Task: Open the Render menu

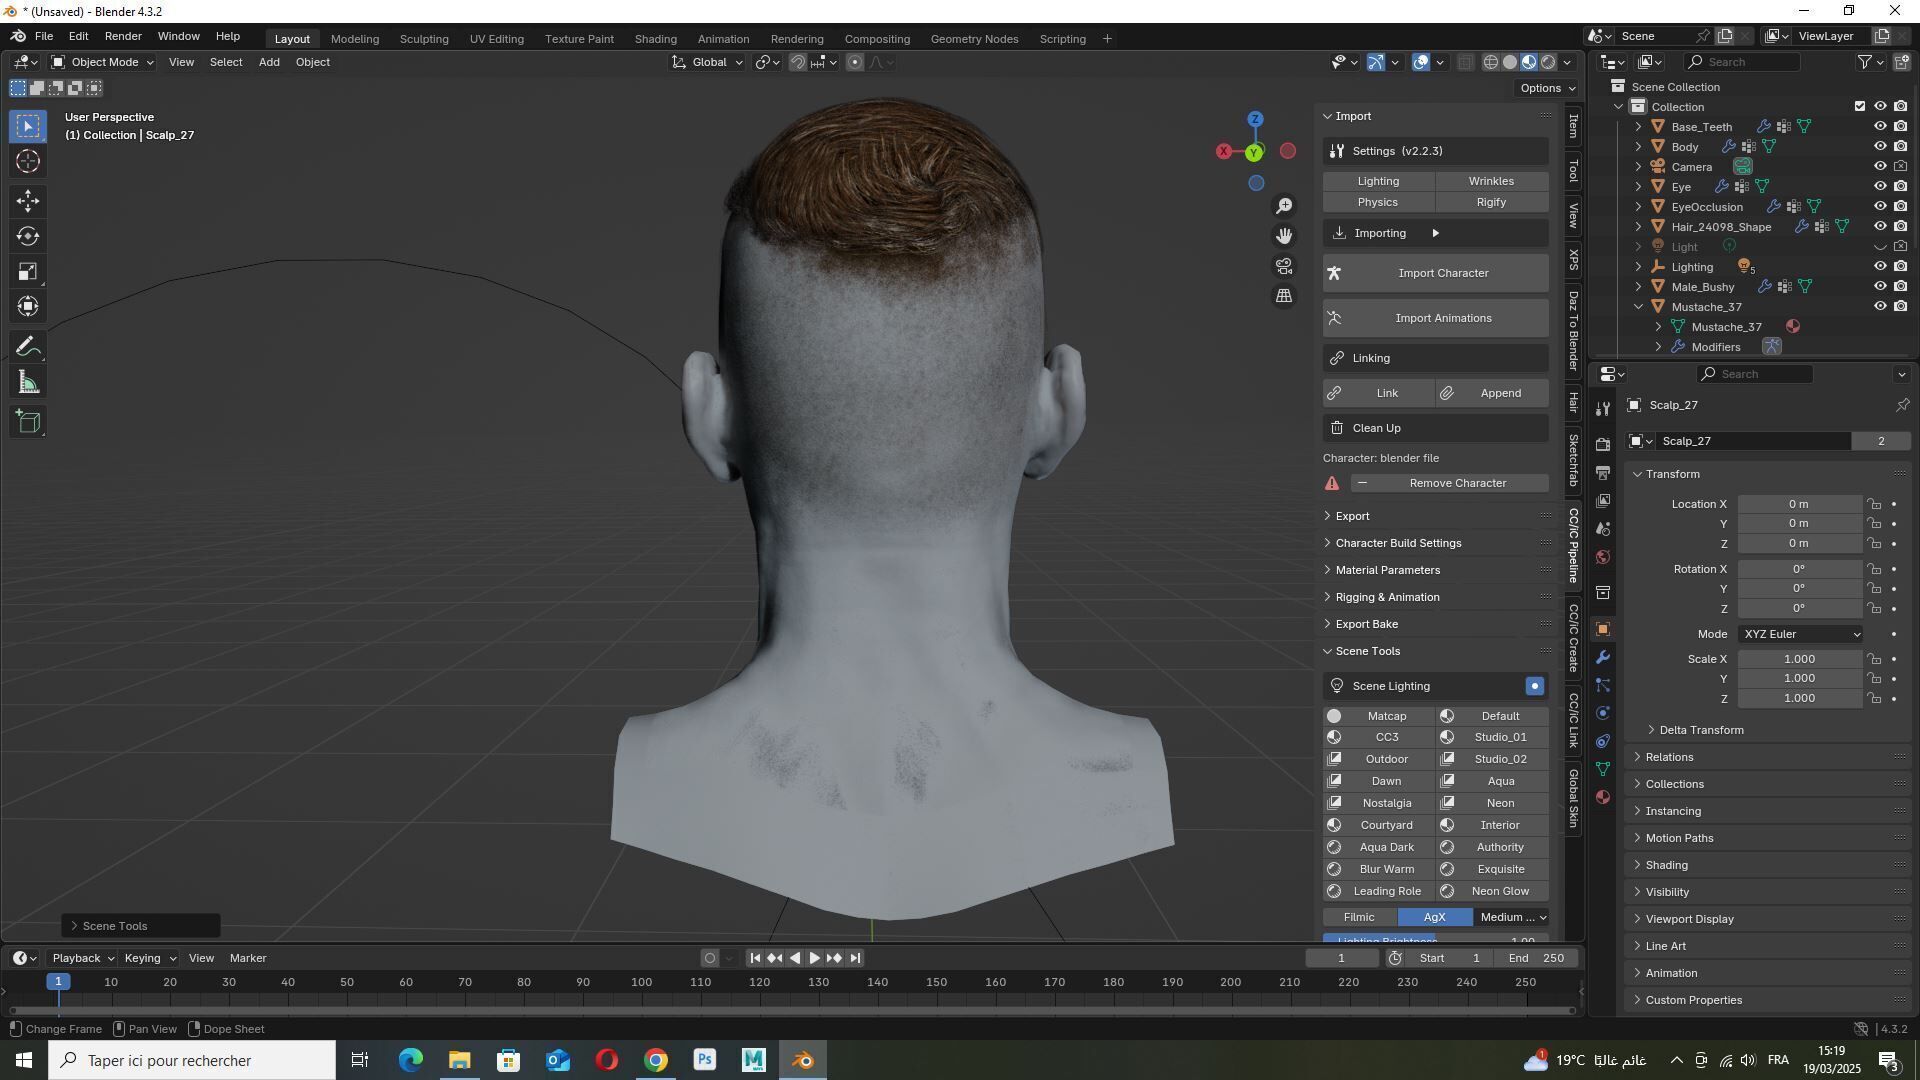Action: tap(123, 36)
